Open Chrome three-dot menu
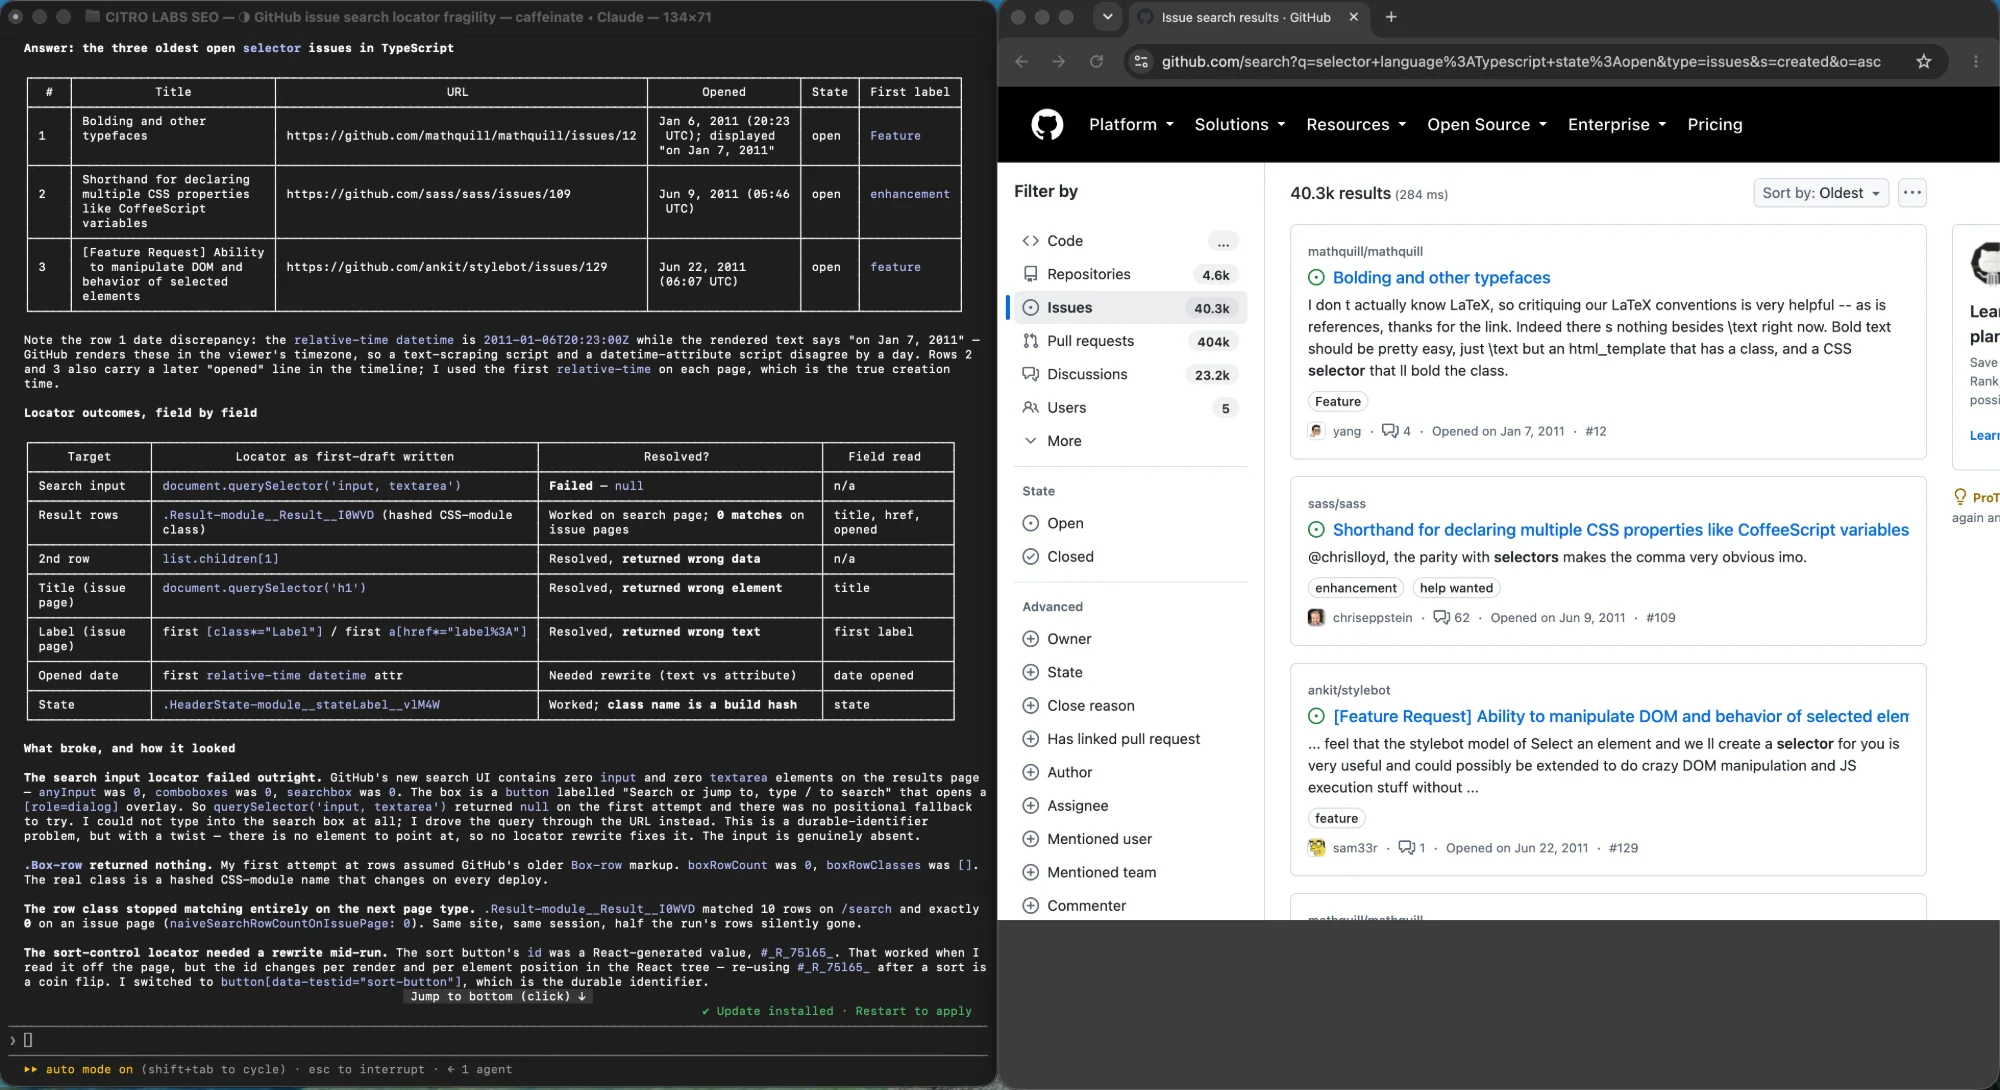The image size is (2000, 1090). point(1975,62)
